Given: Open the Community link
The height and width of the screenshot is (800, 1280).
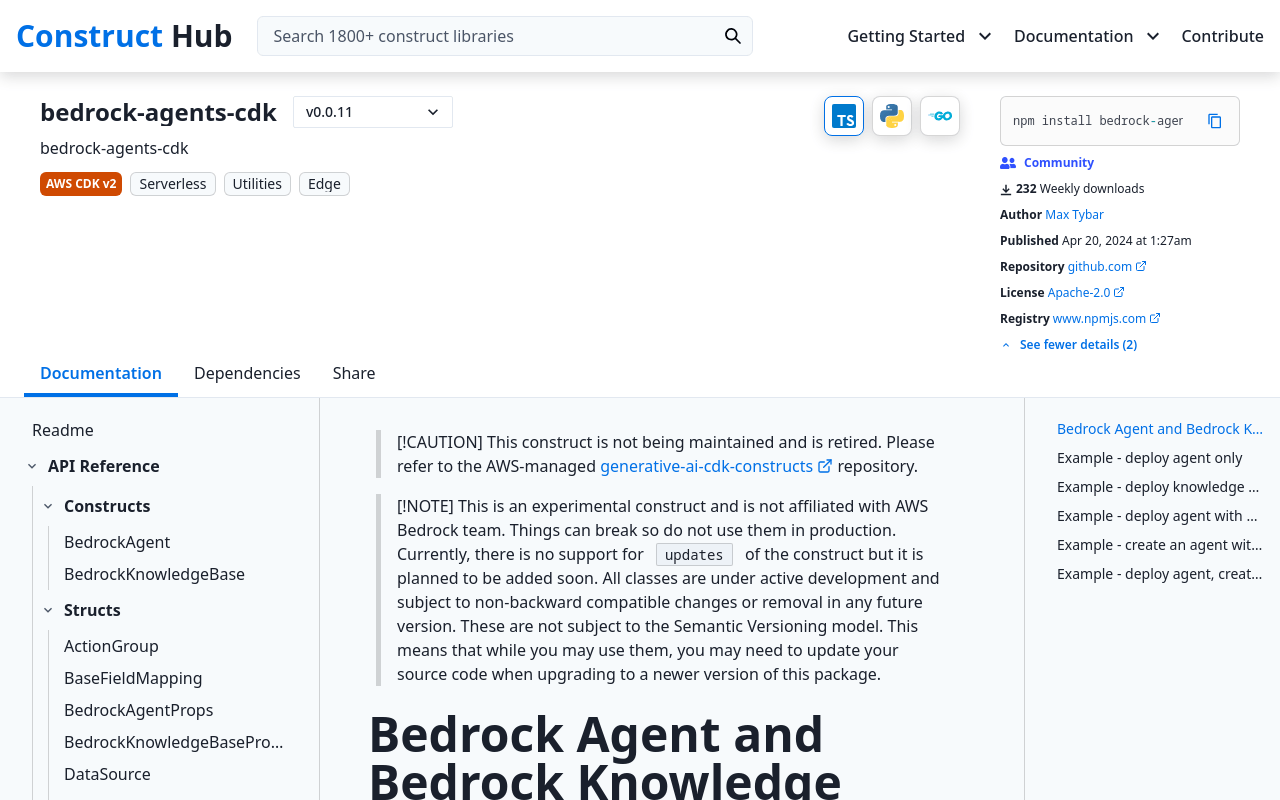Looking at the screenshot, I should pos(1059,163).
